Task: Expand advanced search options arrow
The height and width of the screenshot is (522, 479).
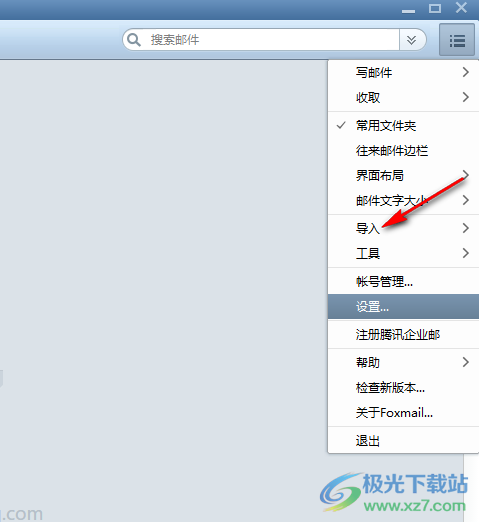Action: coord(412,40)
